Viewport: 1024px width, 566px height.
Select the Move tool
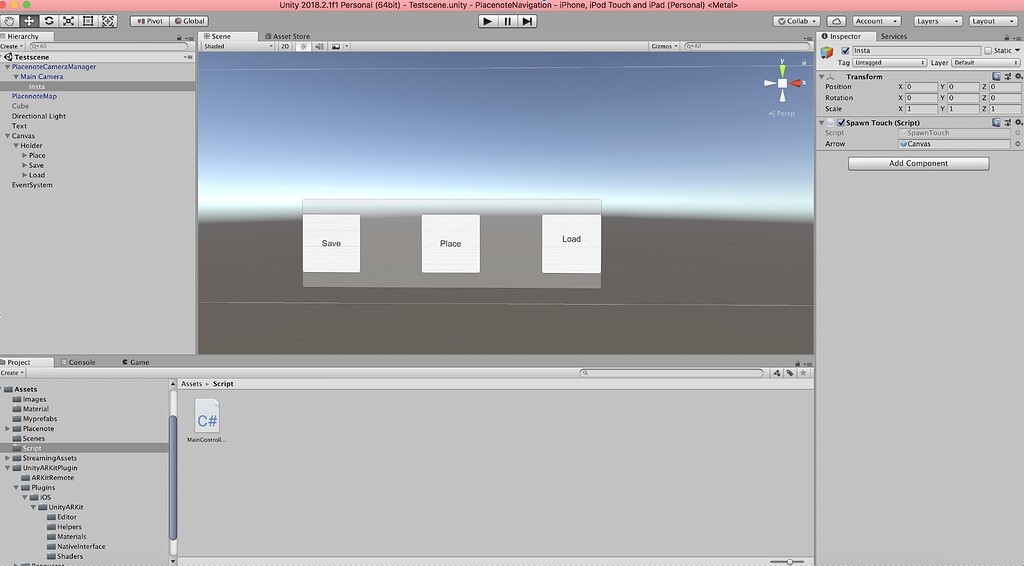(x=29, y=21)
